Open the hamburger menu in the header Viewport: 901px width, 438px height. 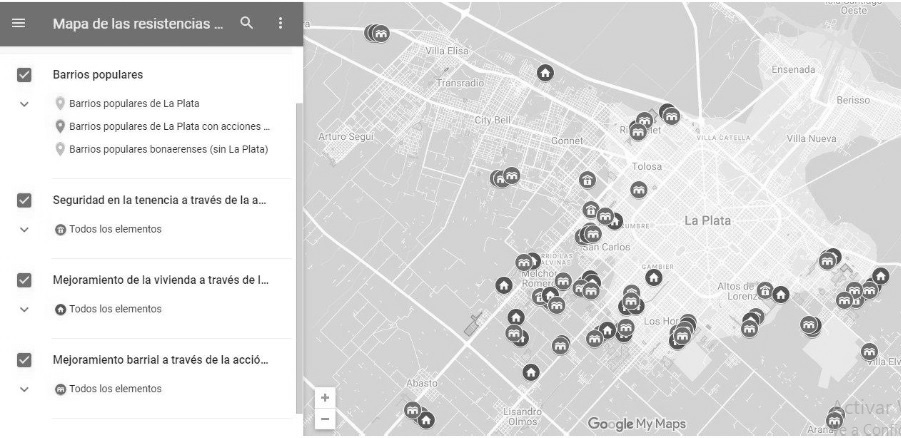click(x=18, y=23)
